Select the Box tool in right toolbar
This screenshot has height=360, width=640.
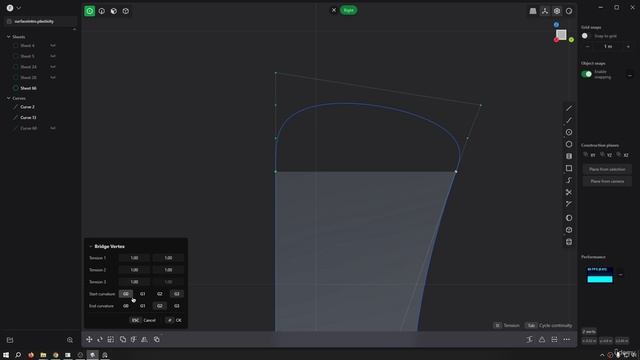[569, 230]
